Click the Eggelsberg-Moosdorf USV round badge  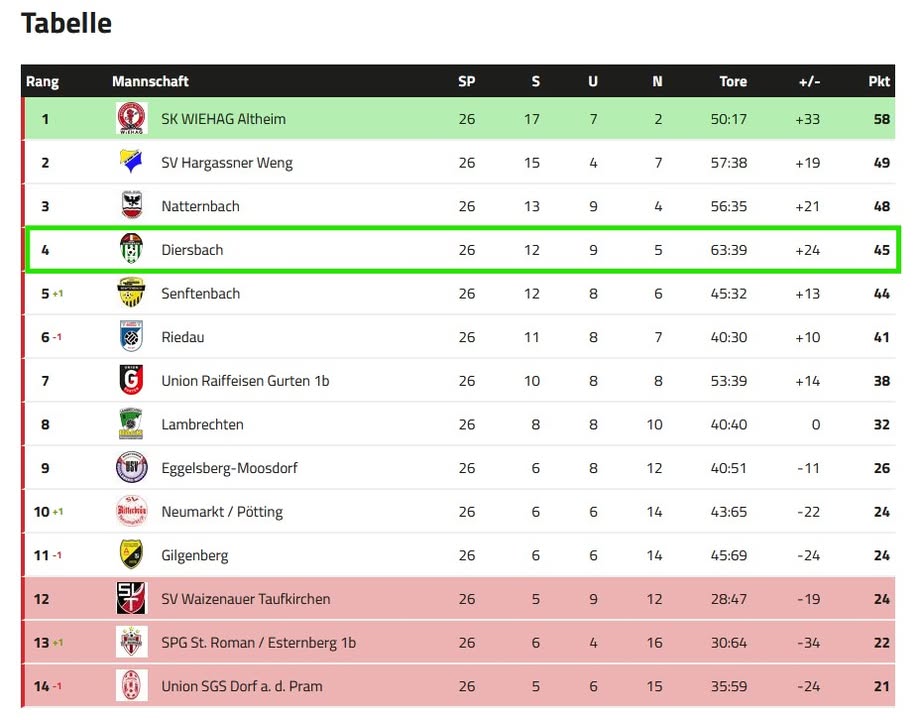pos(132,467)
